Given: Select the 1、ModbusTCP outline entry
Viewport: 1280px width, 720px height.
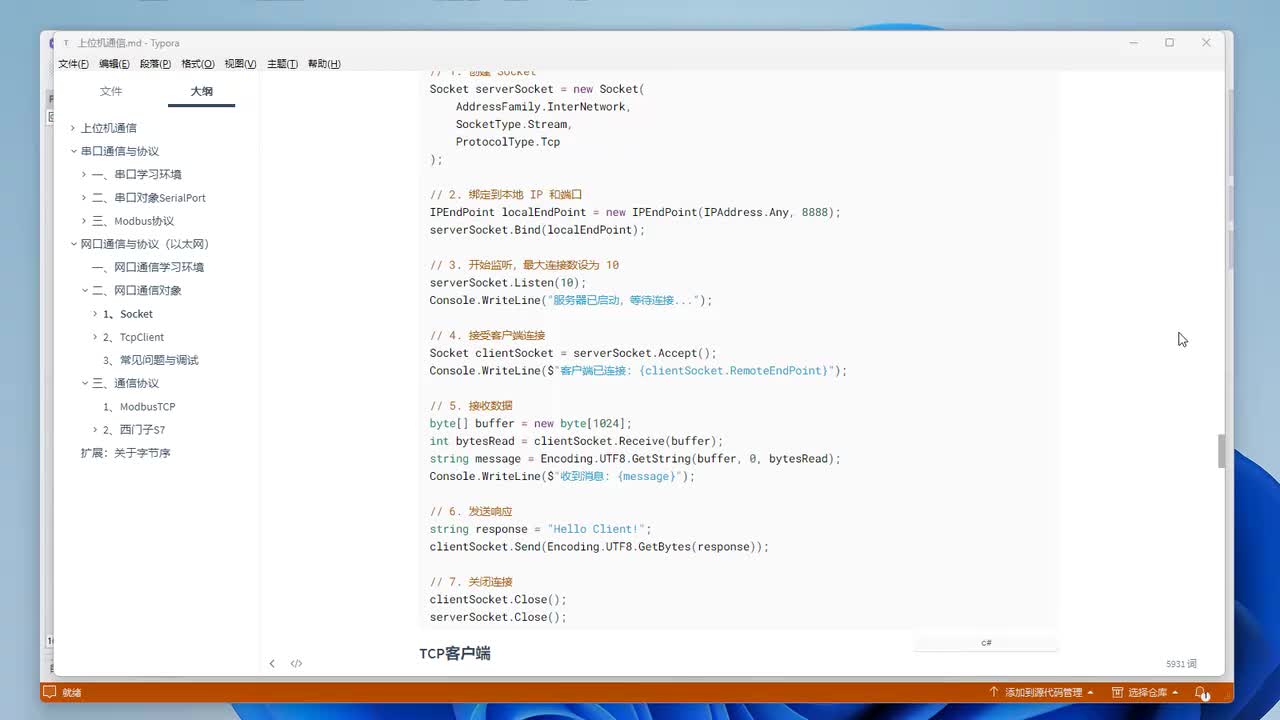Looking at the screenshot, I should (x=139, y=407).
